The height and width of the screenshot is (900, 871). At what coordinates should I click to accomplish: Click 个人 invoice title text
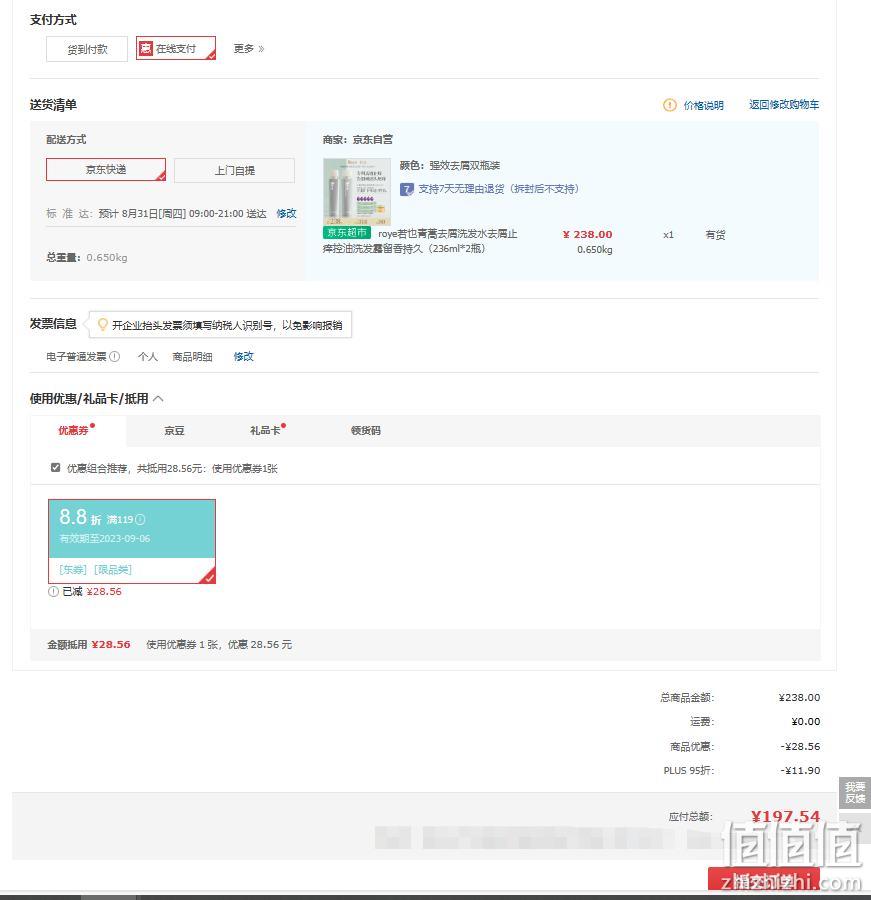coord(148,356)
